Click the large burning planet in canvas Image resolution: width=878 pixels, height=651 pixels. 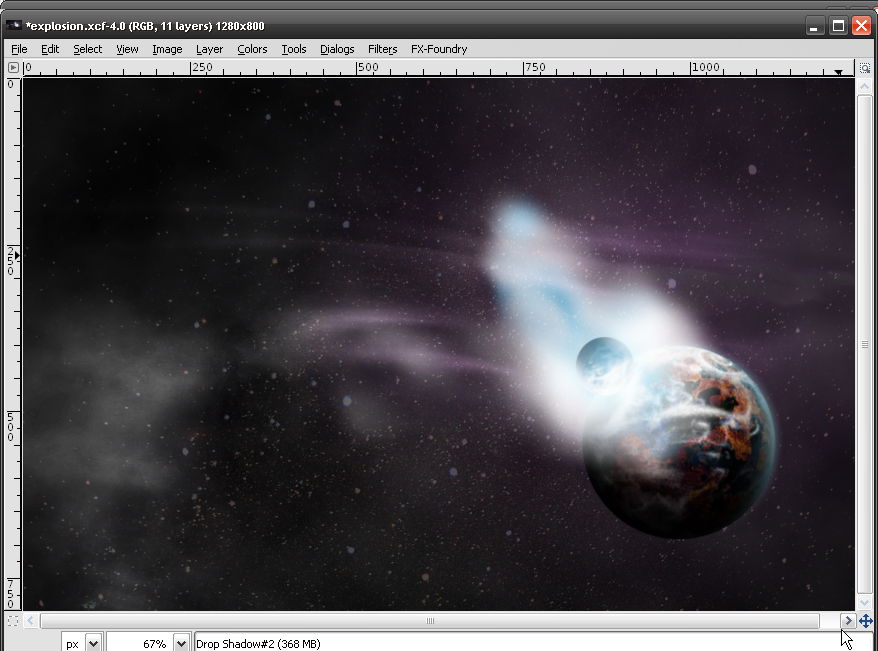(x=679, y=442)
